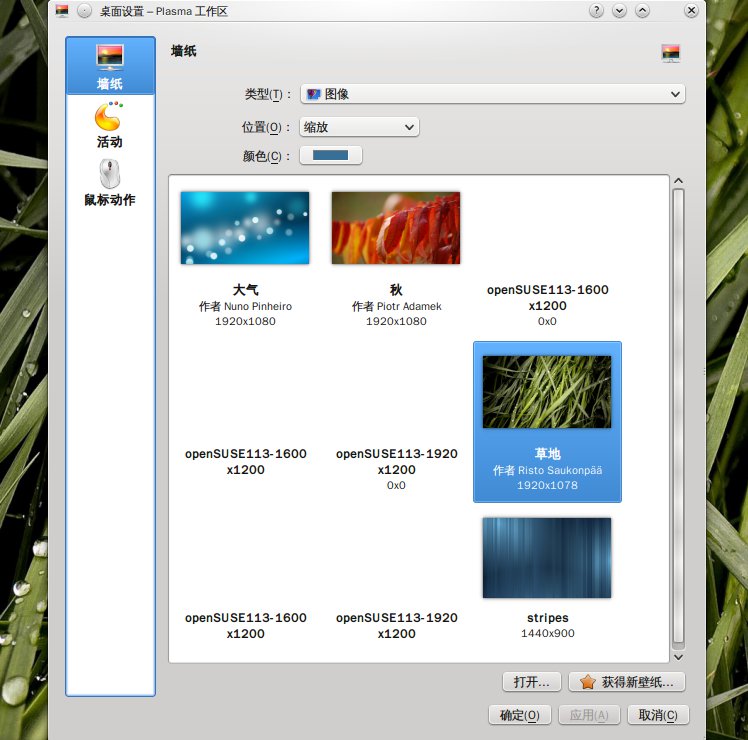The height and width of the screenshot is (740, 748).
Task: Select the 墙纸 wallpaper sidebar page
Action: pyautogui.click(x=110, y=65)
